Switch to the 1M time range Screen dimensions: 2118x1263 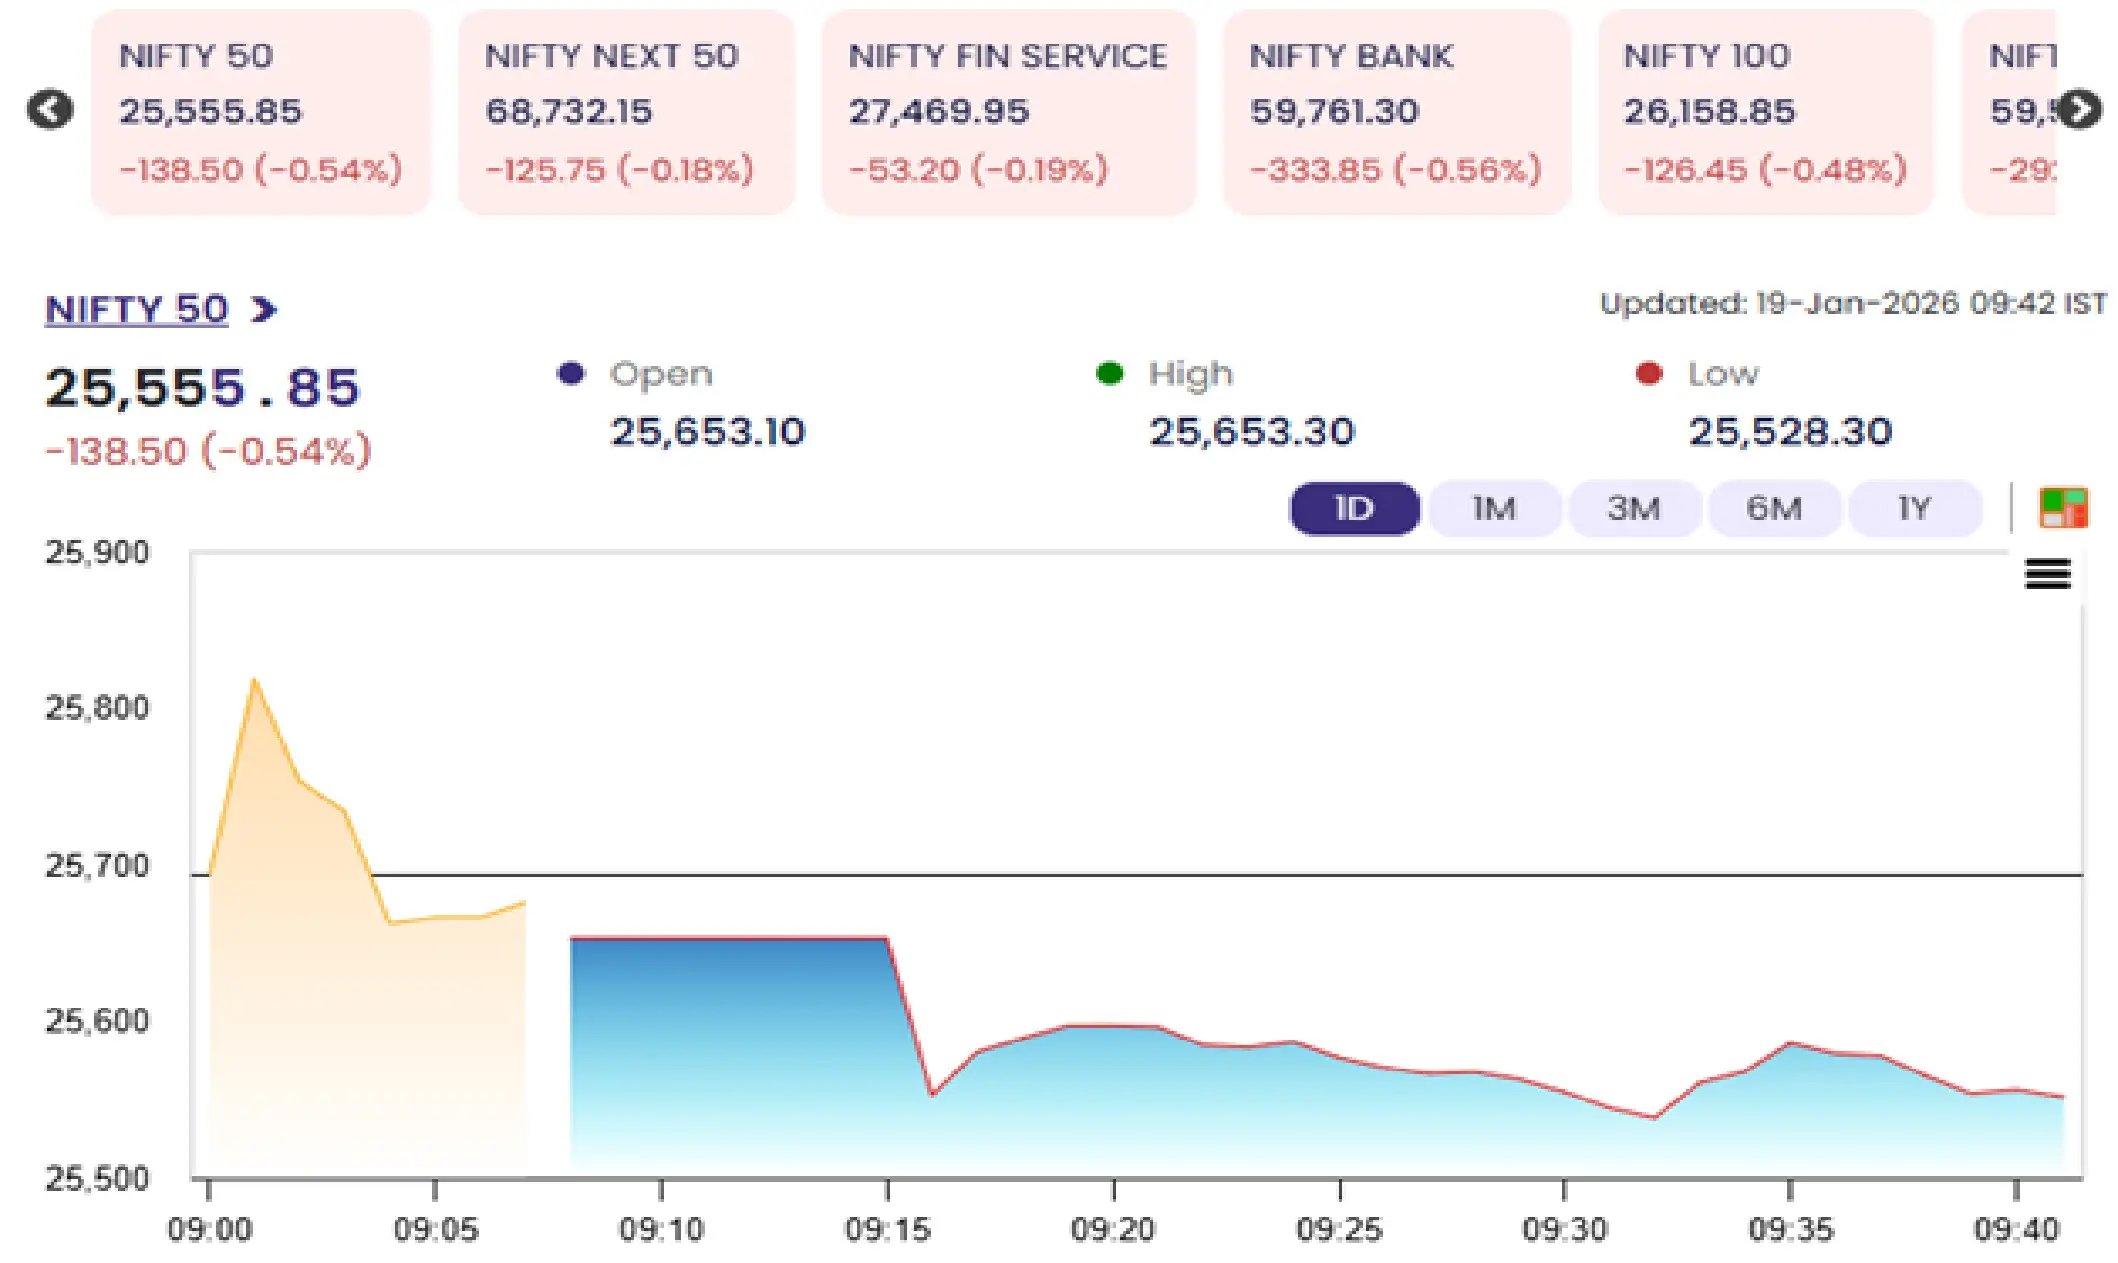[1494, 509]
